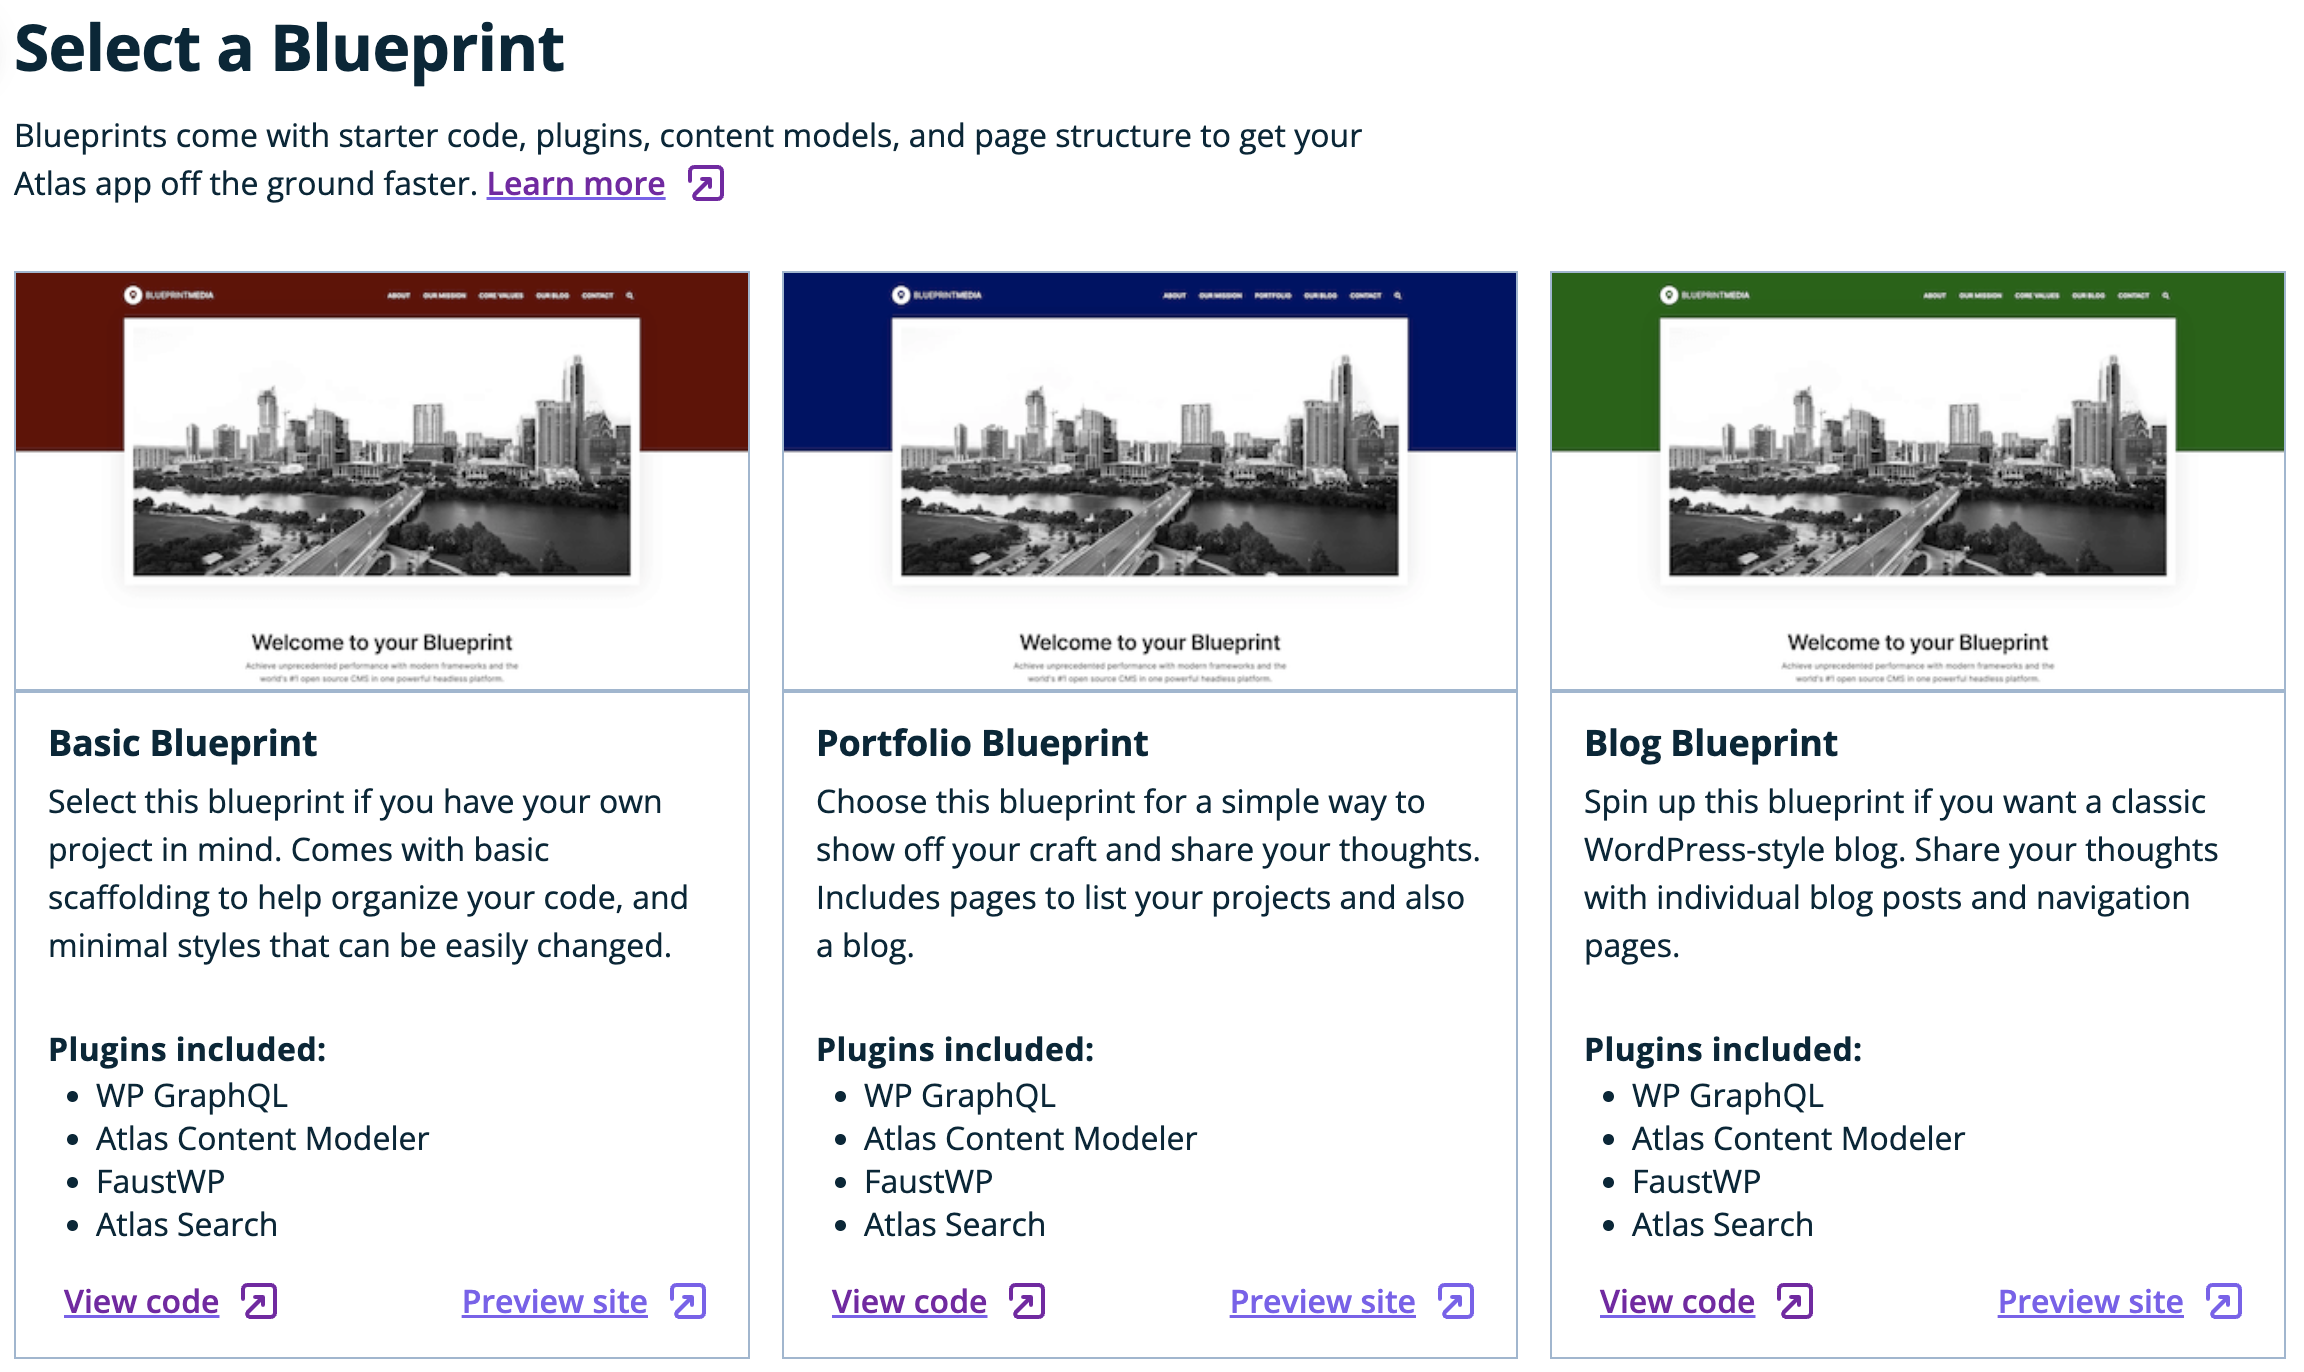Click external link icon beside Learn more
Viewport: 2304px width, 1372px height.
click(x=706, y=184)
